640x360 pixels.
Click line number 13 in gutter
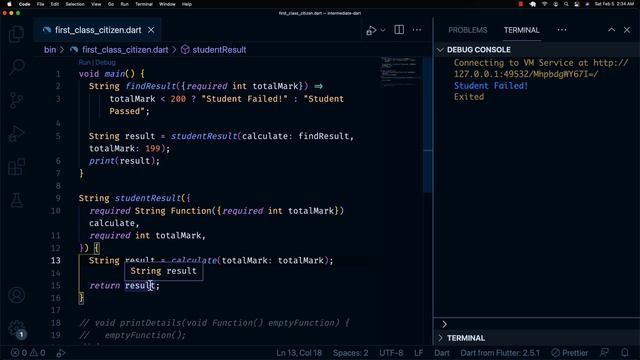(56, 260)
